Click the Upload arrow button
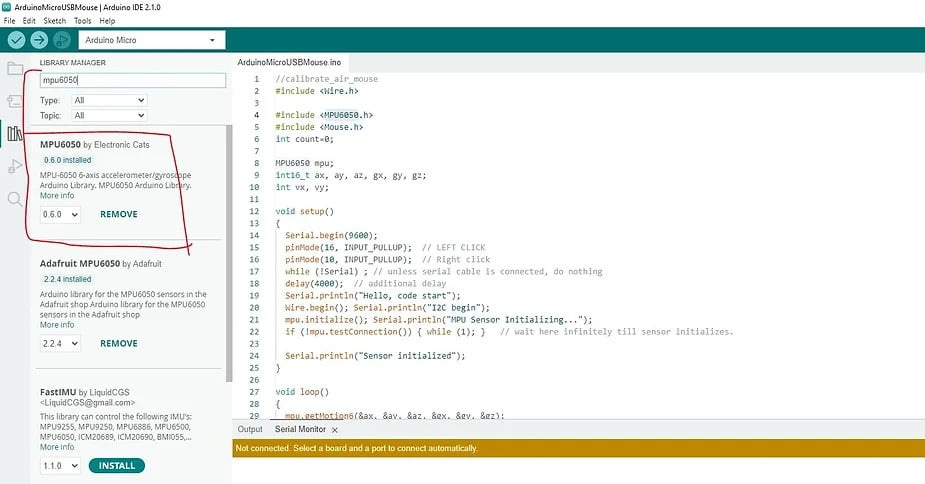 pyautogui.click(x=39, y=40)
